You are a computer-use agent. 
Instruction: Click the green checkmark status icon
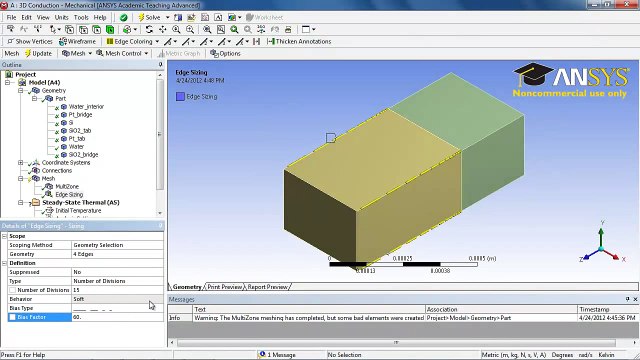(124, 18)
